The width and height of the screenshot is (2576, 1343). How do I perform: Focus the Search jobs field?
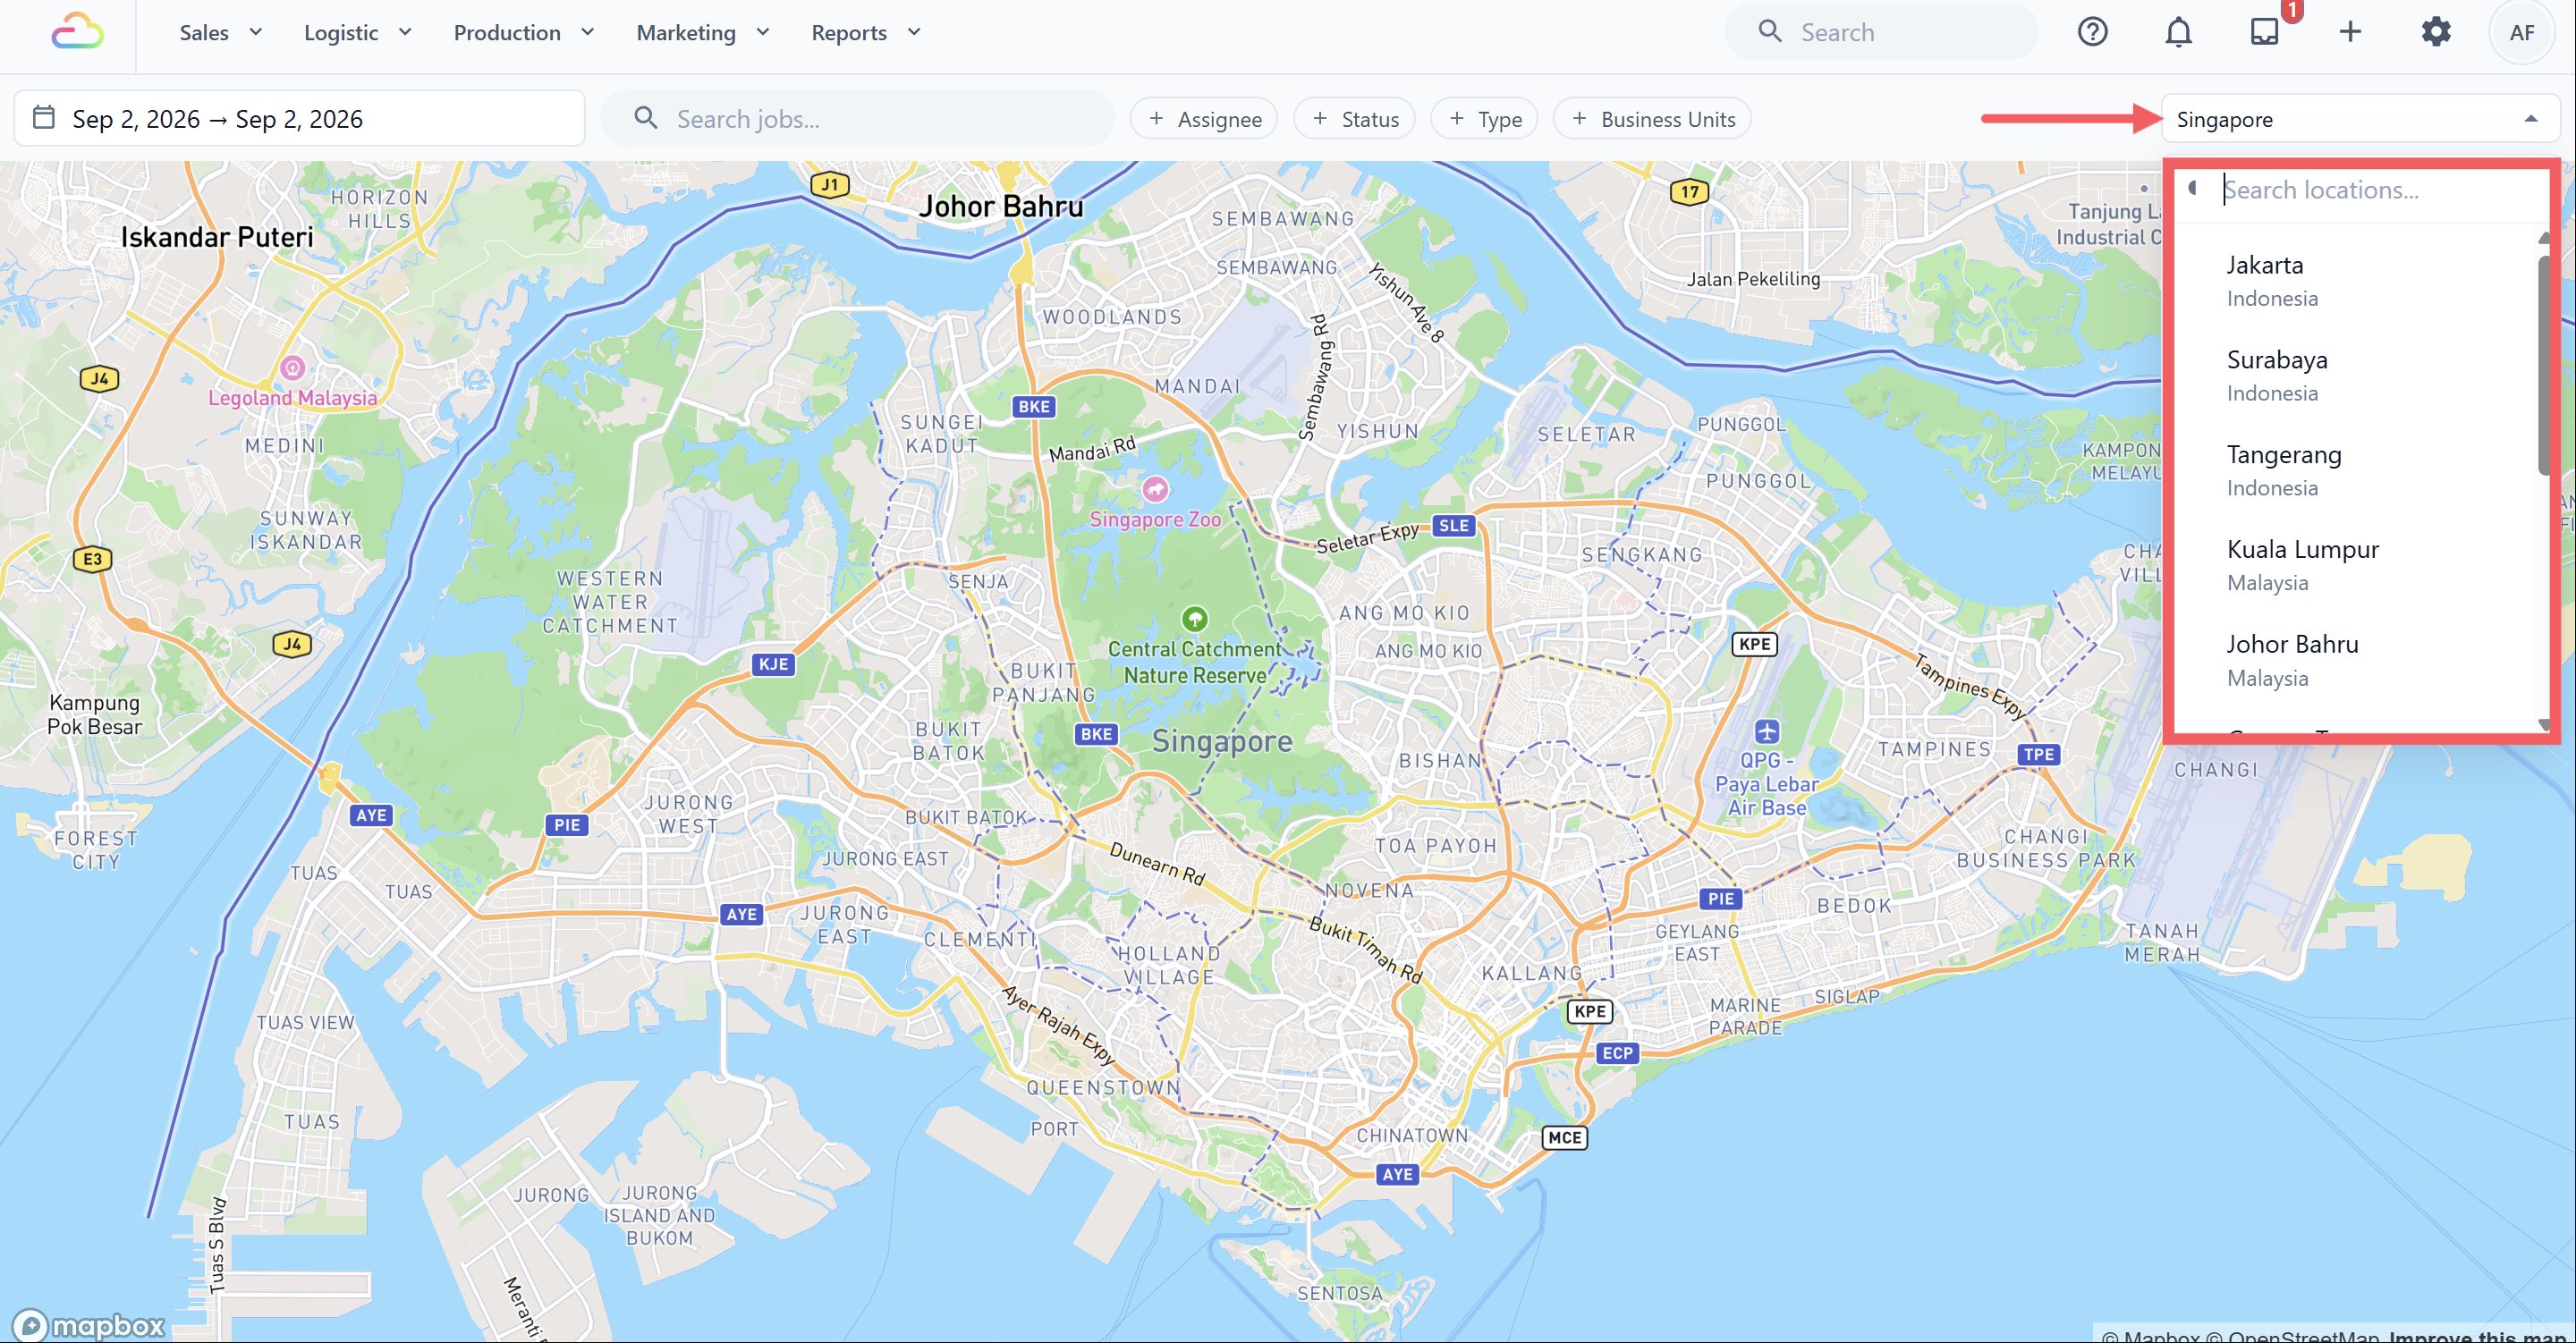point(858,118)
